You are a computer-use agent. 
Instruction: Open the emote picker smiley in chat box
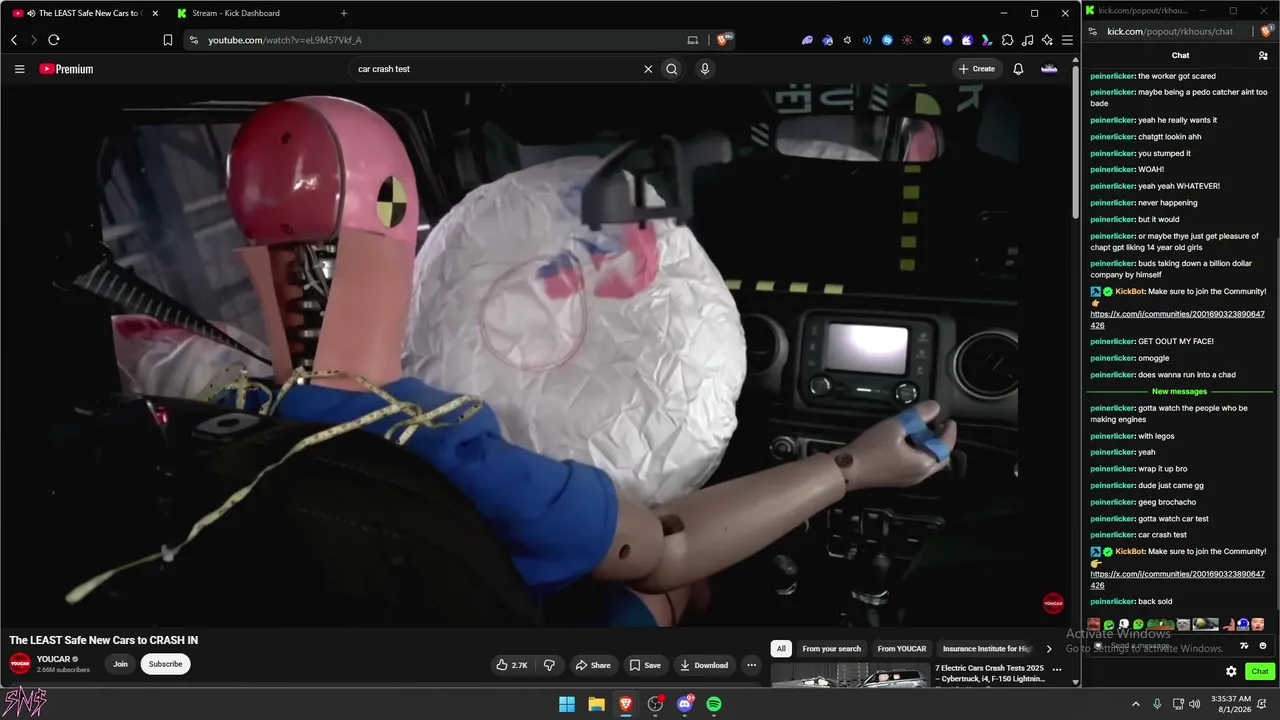[x=1263, y=646]
